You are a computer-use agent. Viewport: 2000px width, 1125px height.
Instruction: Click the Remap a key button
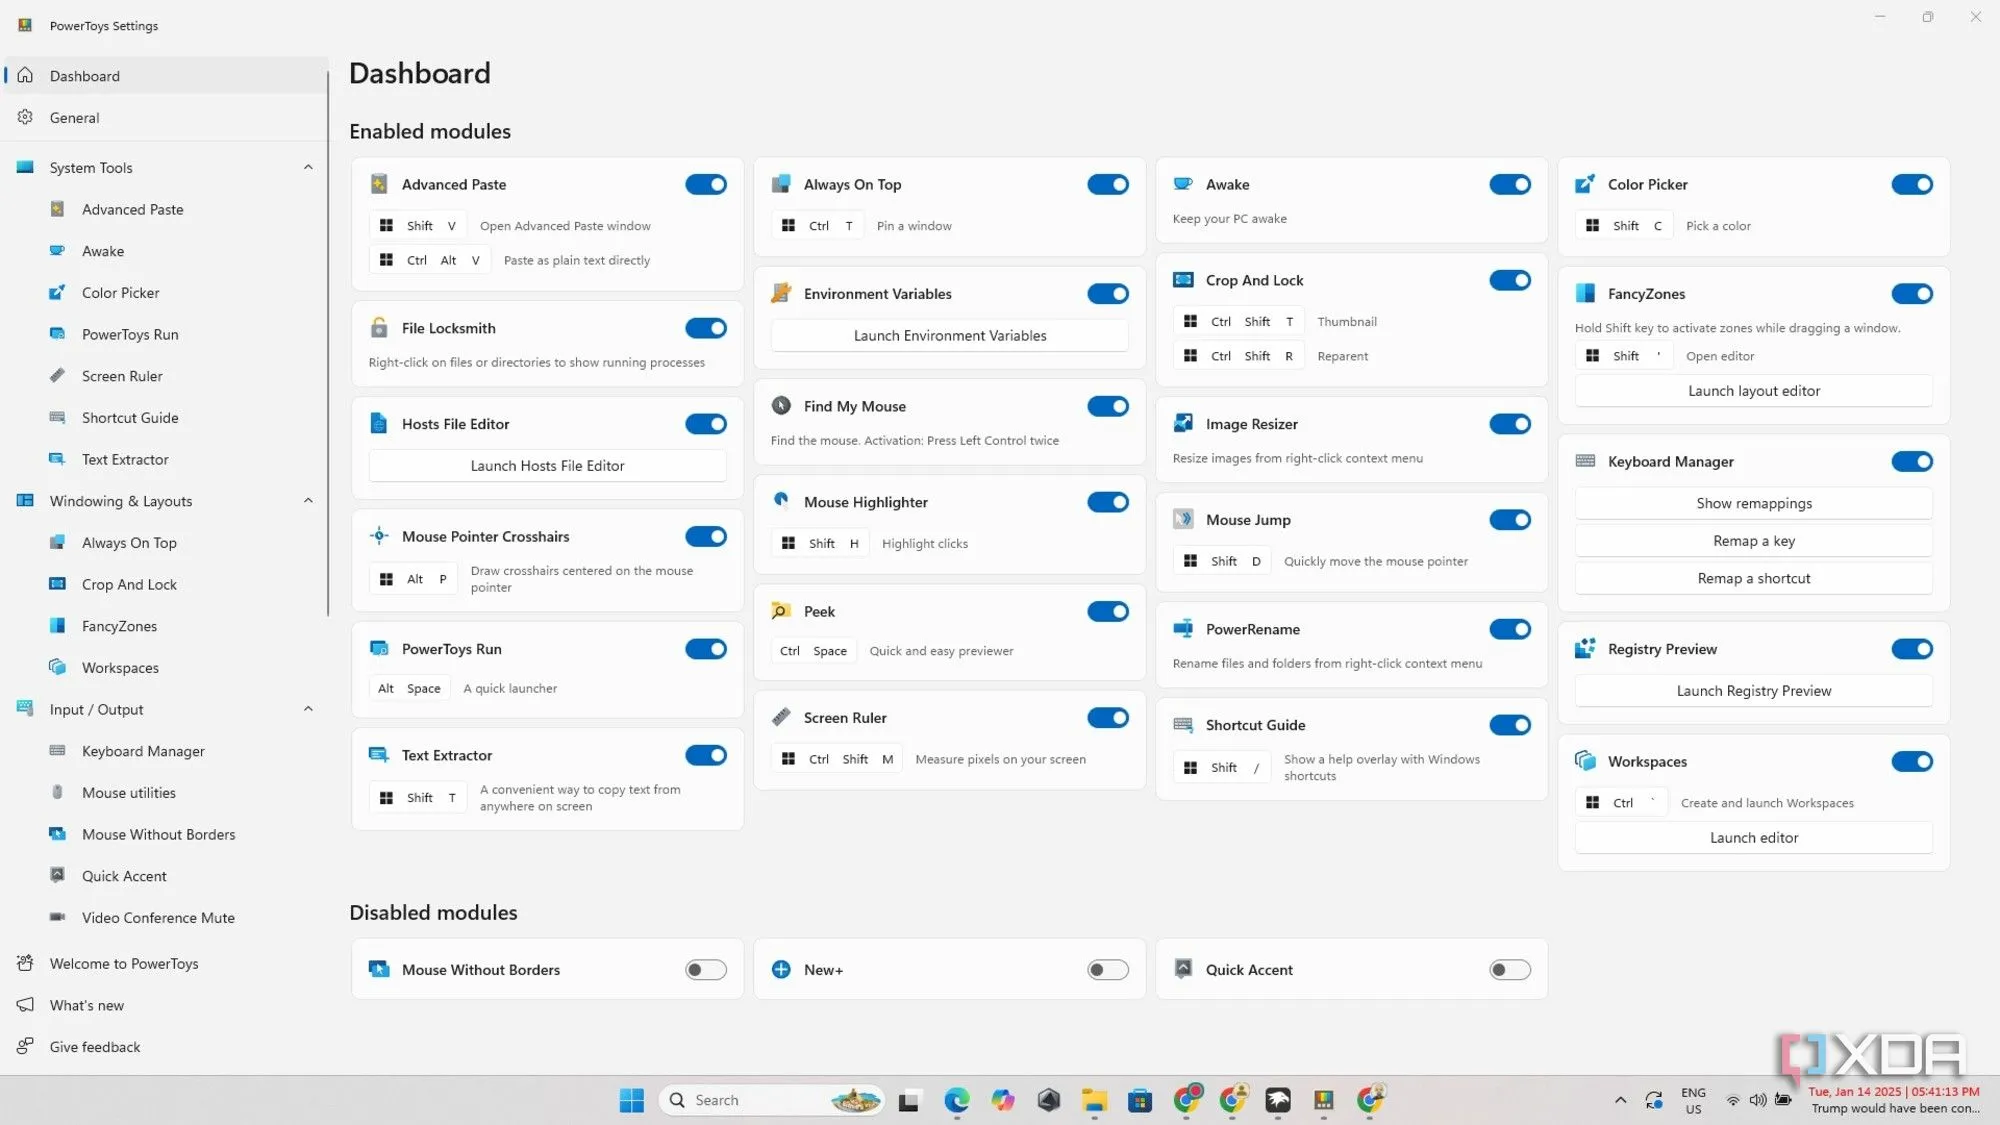(1753, 541)
